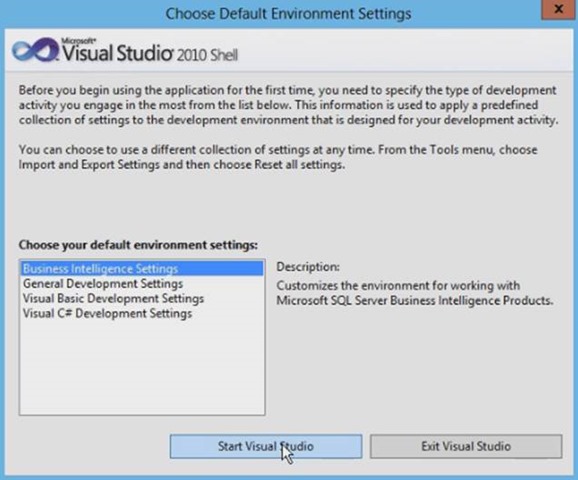Select Business Intelligence Settings in the list

(x=142, y=268)
